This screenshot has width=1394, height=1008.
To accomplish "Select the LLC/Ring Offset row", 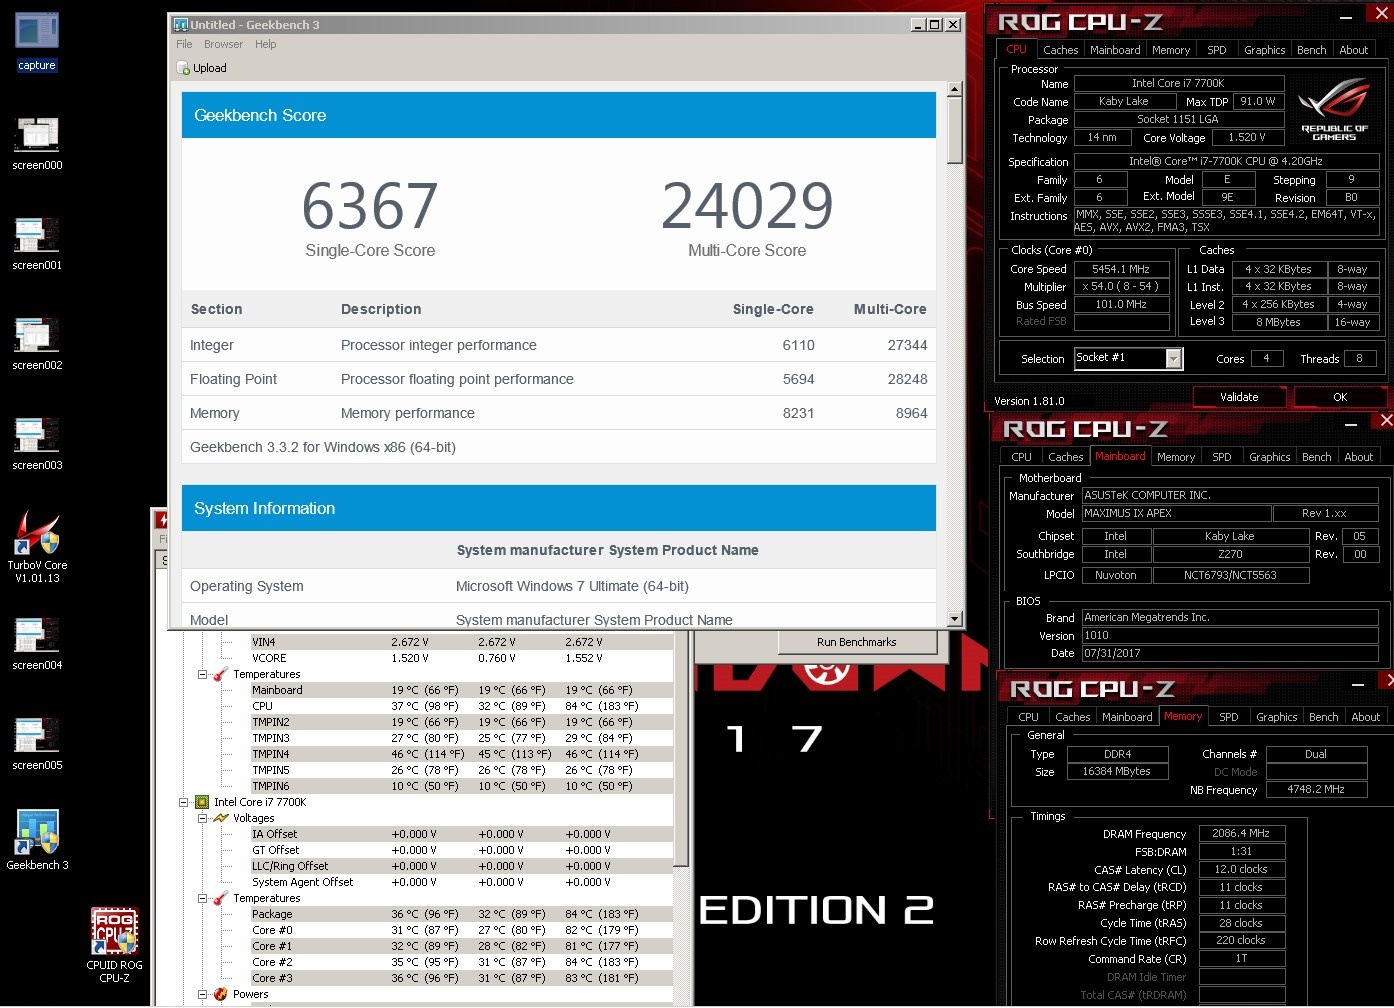I will 460,866.
